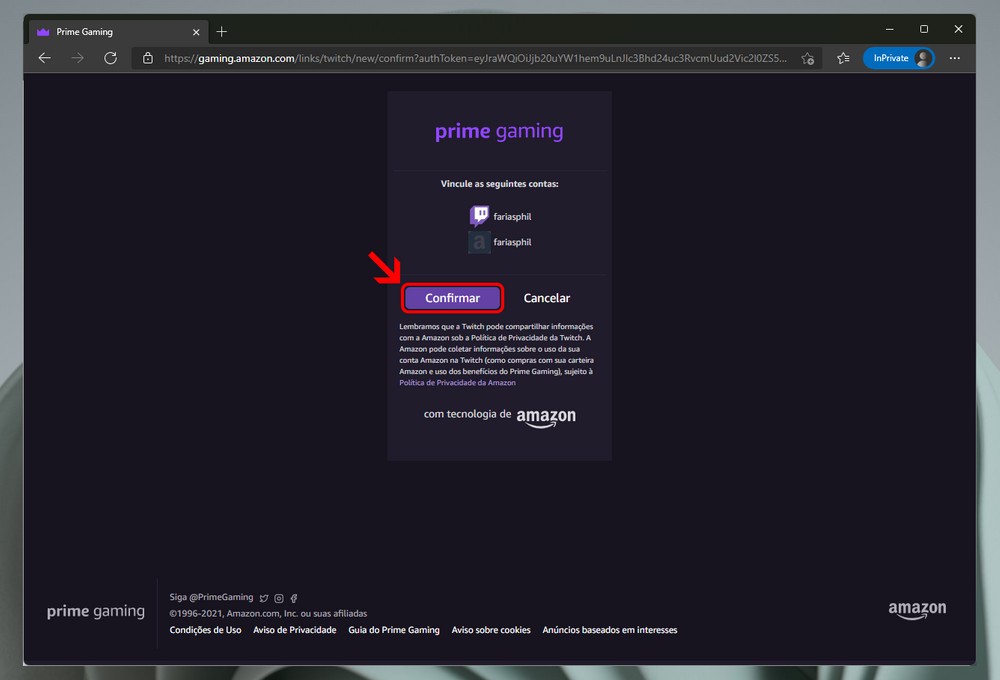
Task: Click the Prime Gaming crown tab favicon
Action: 43,32
